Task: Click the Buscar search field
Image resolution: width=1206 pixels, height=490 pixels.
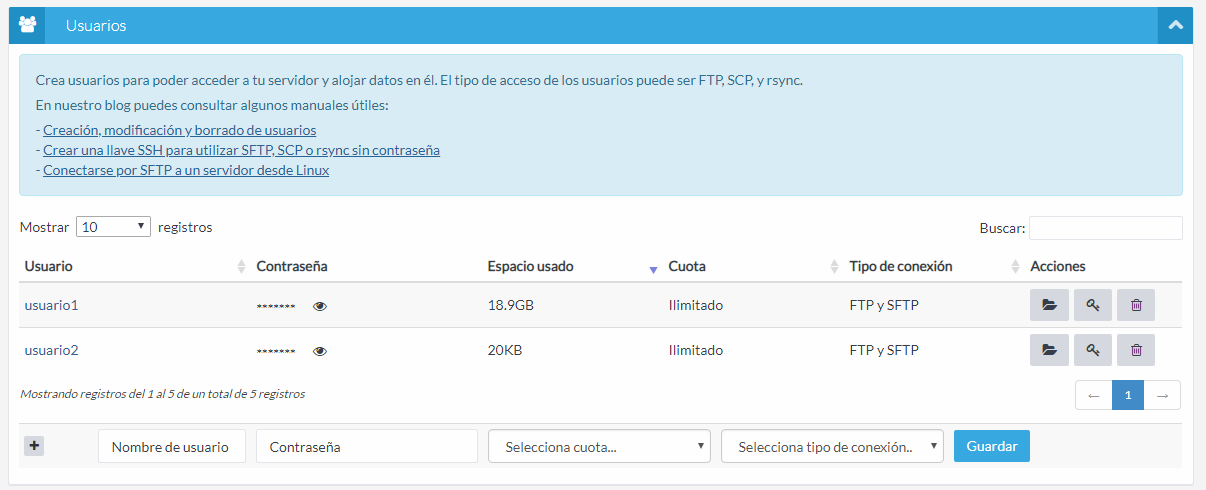Action: tap(1105, 228)
